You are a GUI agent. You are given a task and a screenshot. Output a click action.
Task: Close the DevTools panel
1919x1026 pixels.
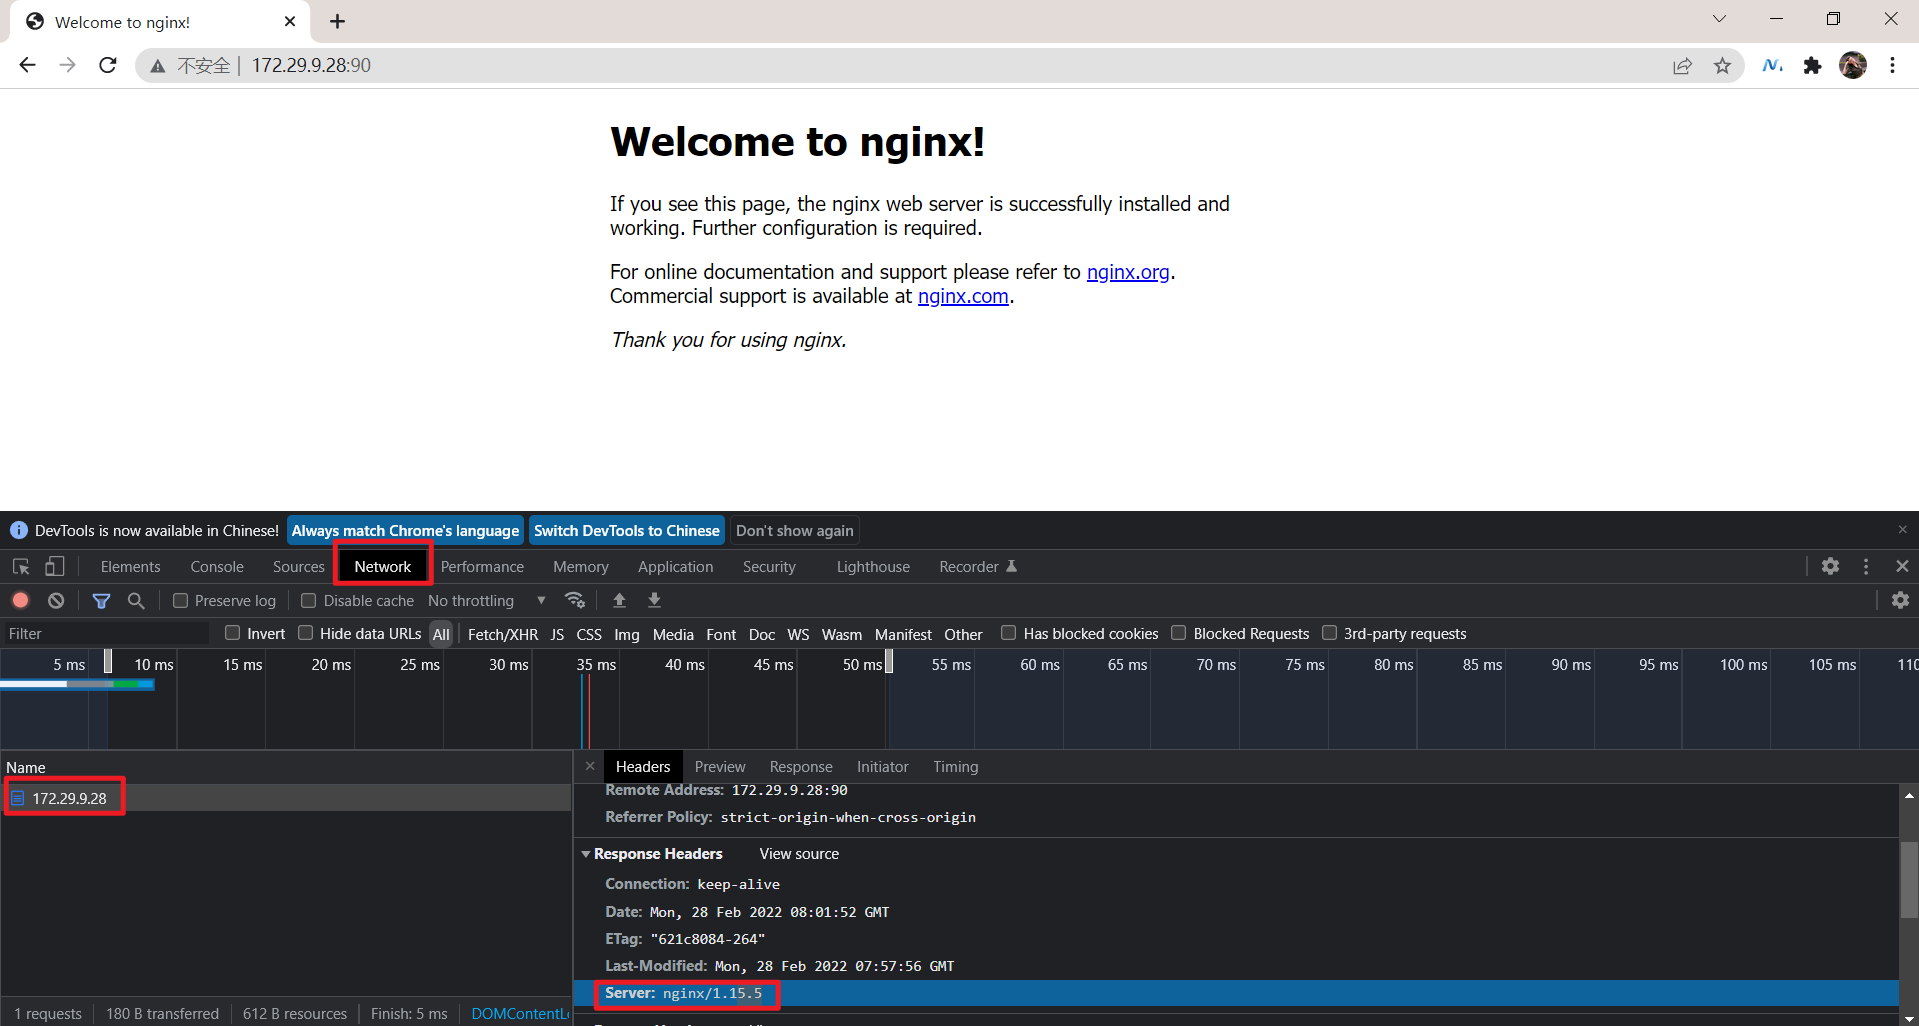click(1902, 566)
